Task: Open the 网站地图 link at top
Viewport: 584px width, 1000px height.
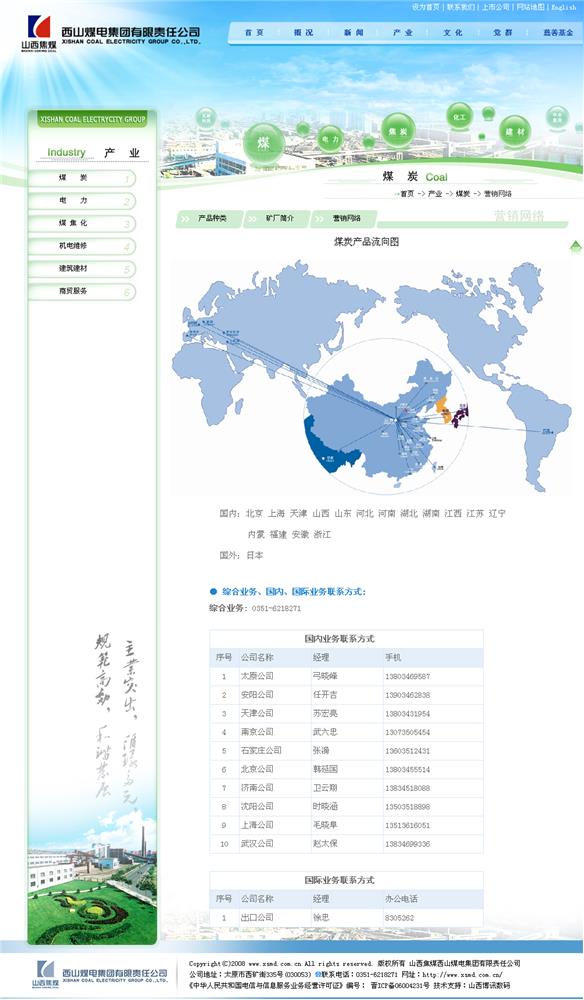Action: [530, 7]
